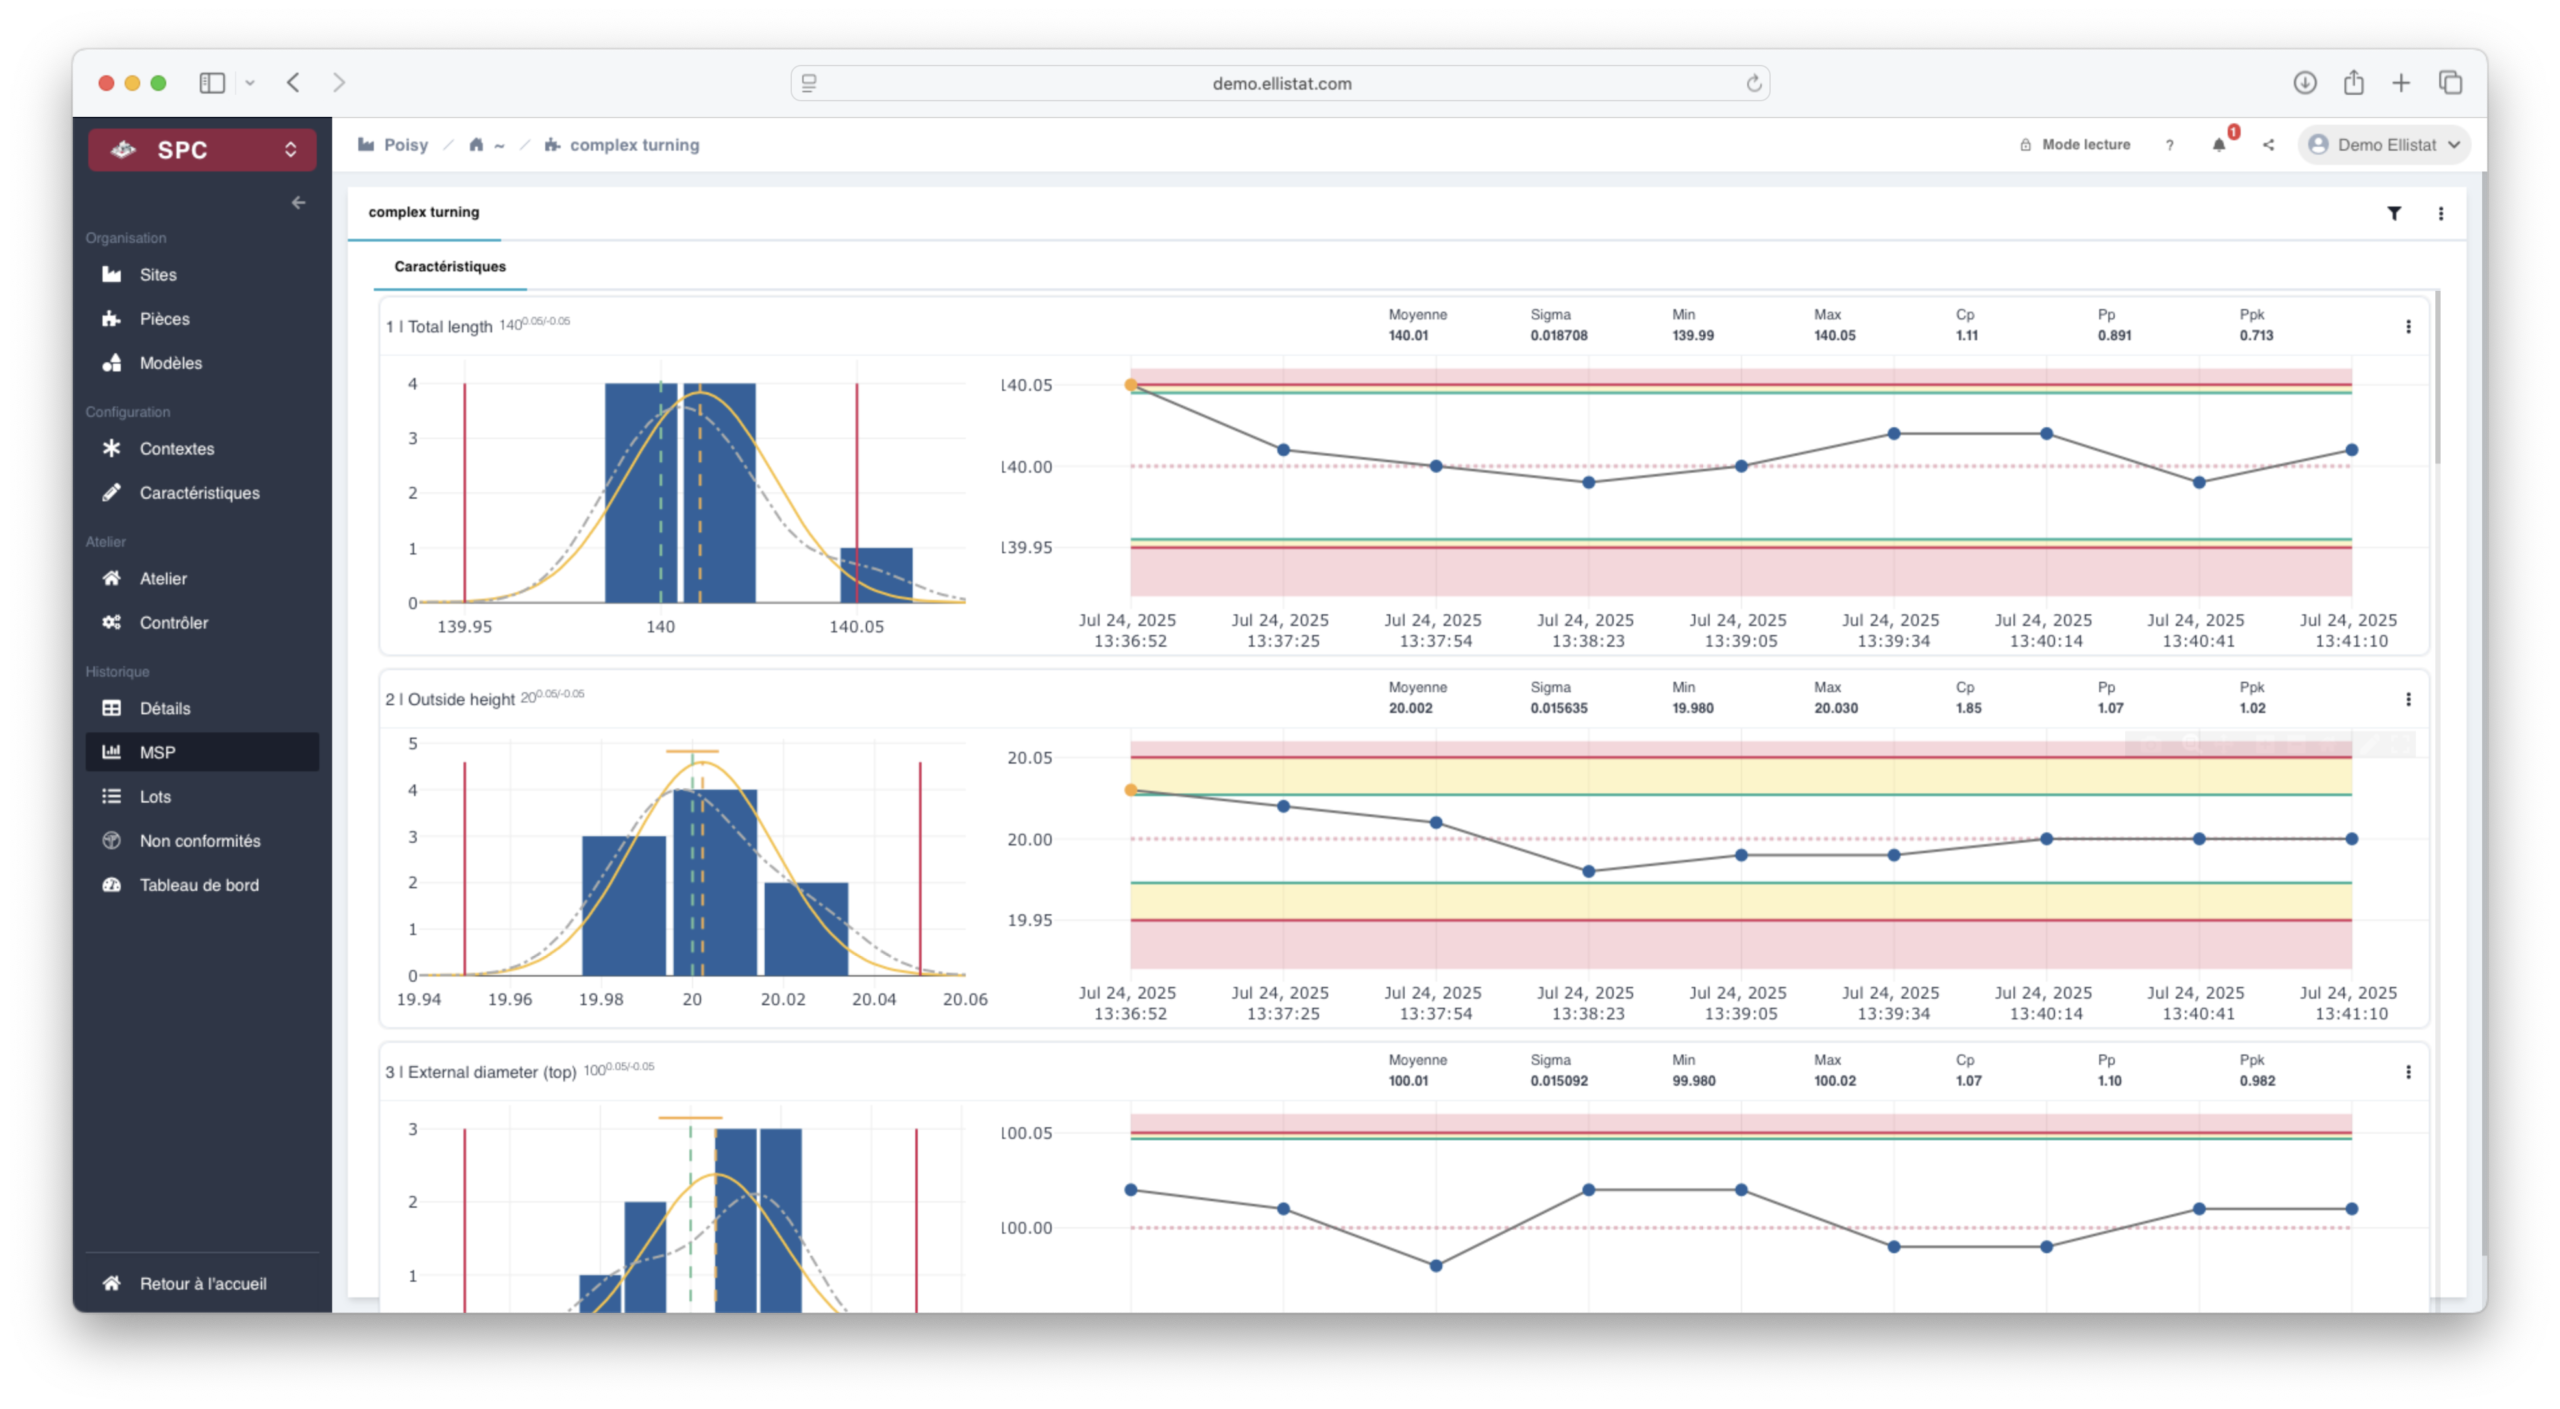Click home icon in breadcrumb
Viewport: 2560px width, 1409px height.
click(477, 145)
